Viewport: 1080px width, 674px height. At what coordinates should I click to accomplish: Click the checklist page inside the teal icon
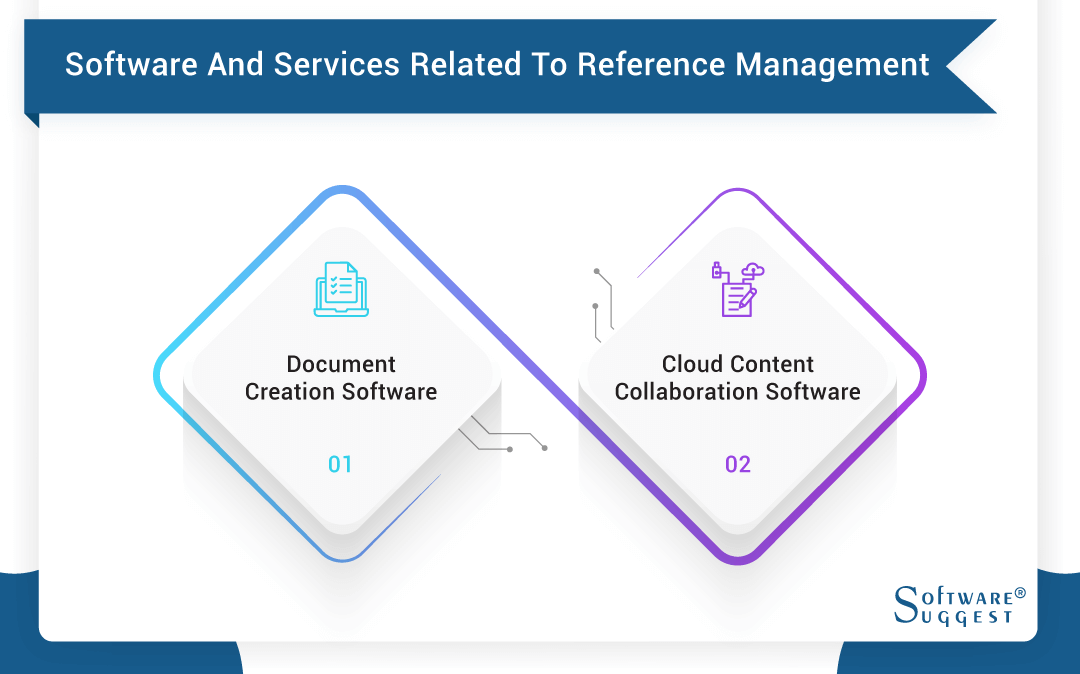(x=340, y=285)
